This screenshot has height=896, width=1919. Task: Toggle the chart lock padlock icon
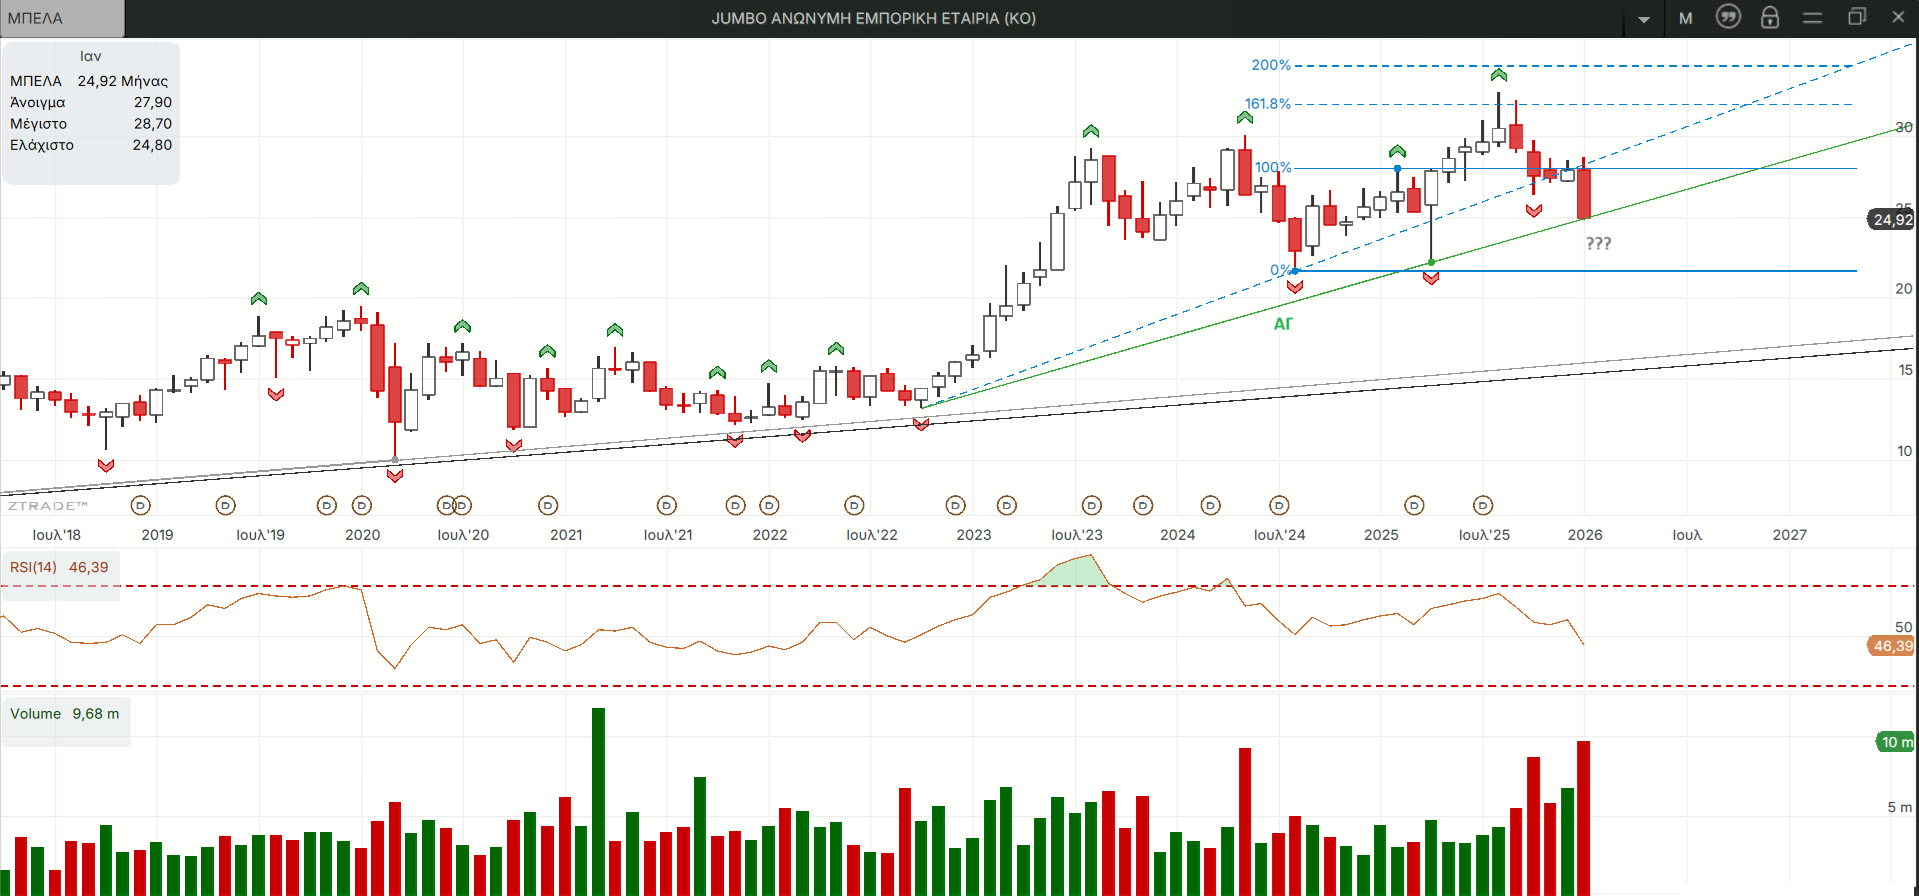click(x=1770, y=17)
